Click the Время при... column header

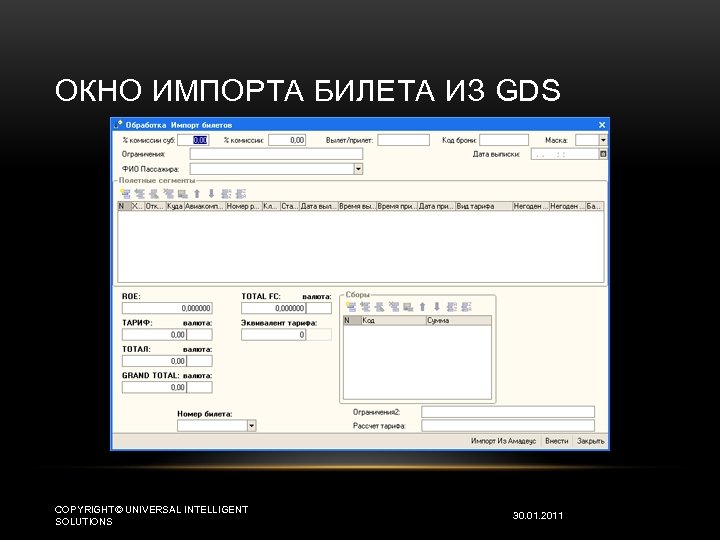pyautogui.click(x=397, y=206)
